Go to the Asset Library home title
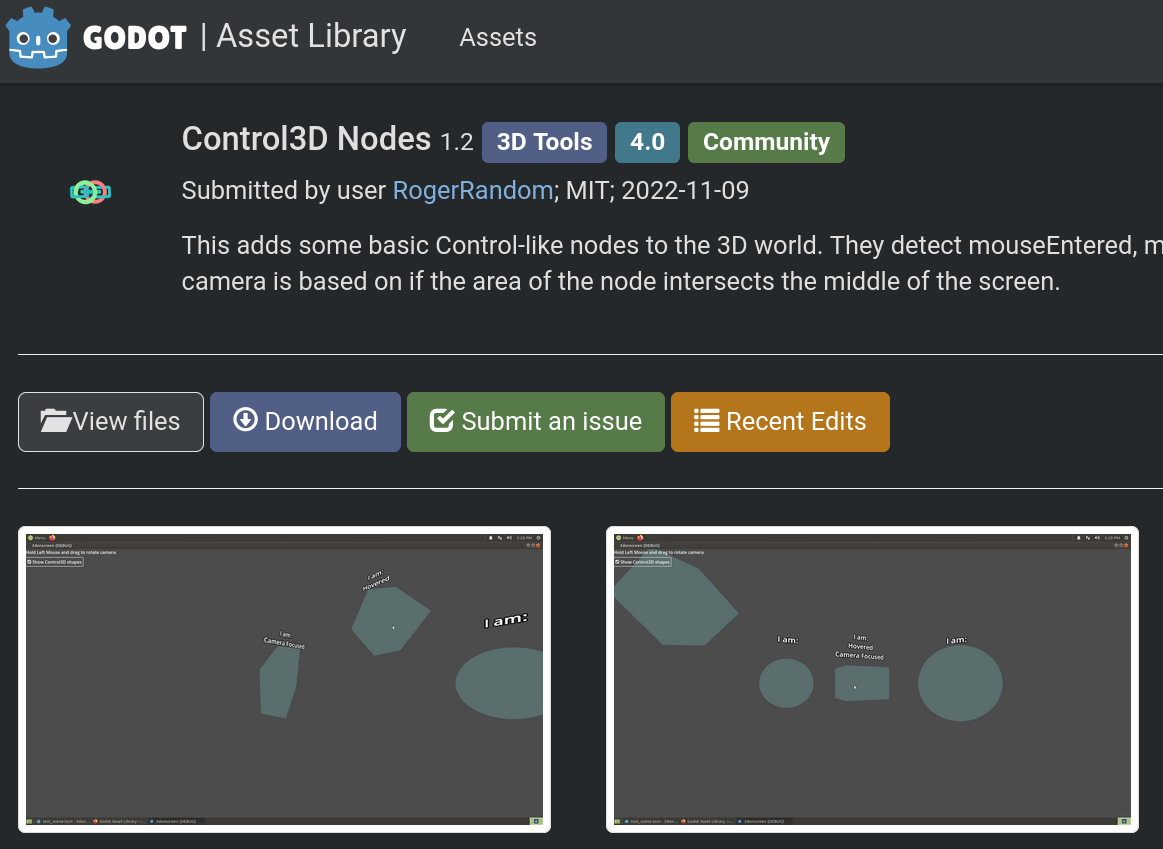The height and width of the screenshot is (849, 1163). 311,36
